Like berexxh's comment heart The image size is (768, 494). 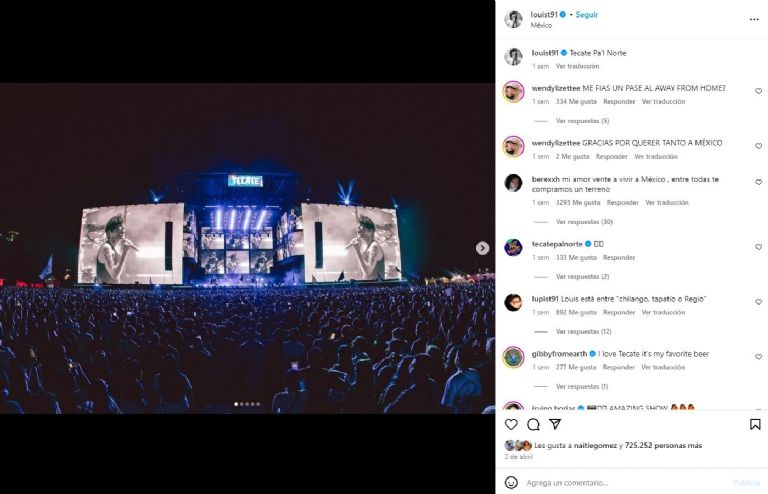point(758,183)
